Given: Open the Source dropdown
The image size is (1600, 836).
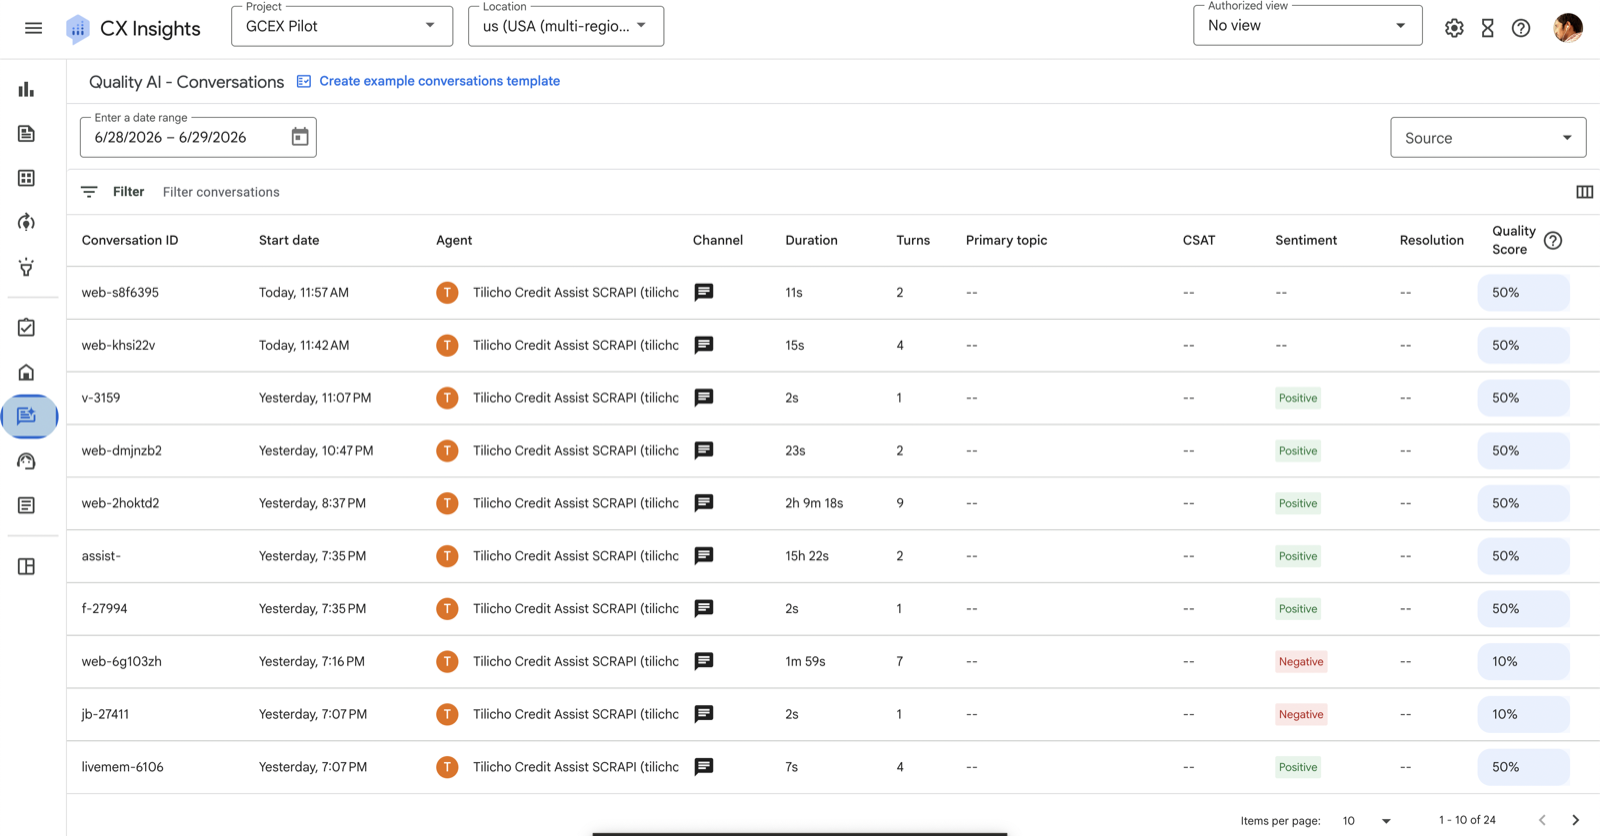Looking at the screenshot, I should pyautogui.click(x=1488, y=138).
